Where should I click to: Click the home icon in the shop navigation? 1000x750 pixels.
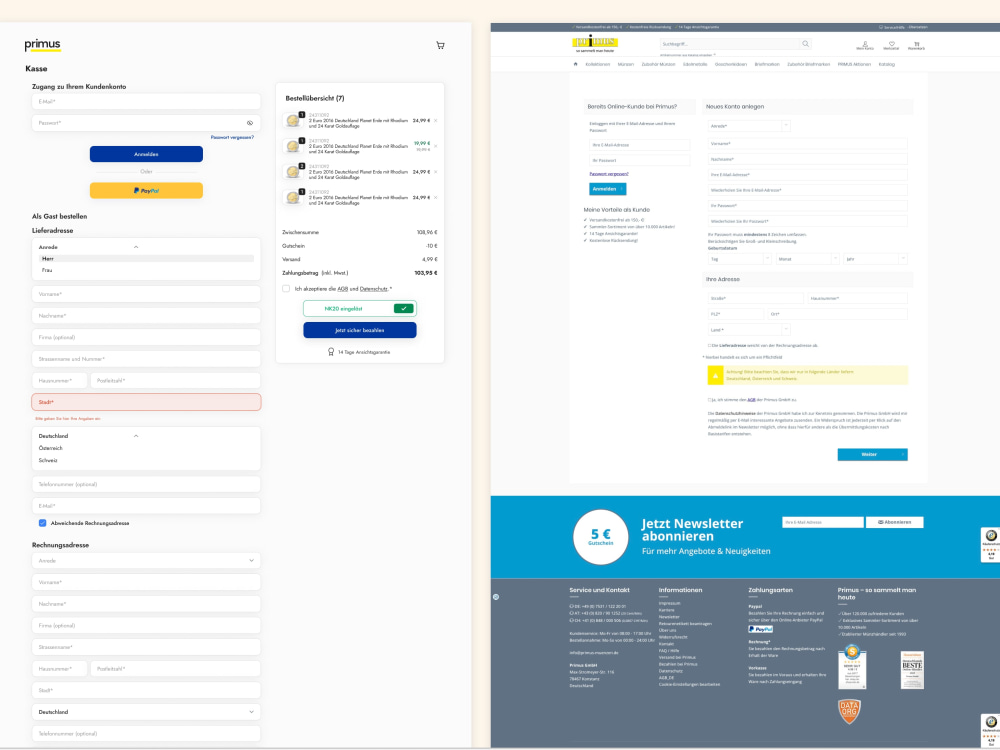(575, 64)
